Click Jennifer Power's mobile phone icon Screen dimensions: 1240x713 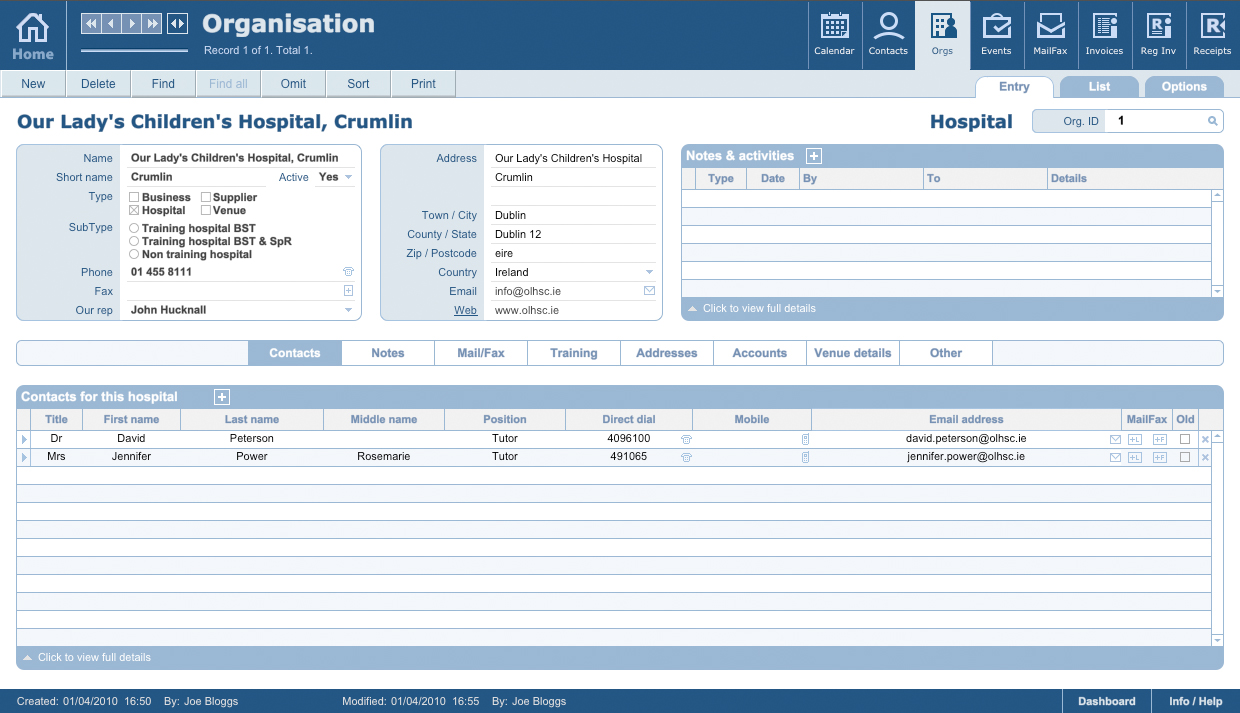coord(805,457)
